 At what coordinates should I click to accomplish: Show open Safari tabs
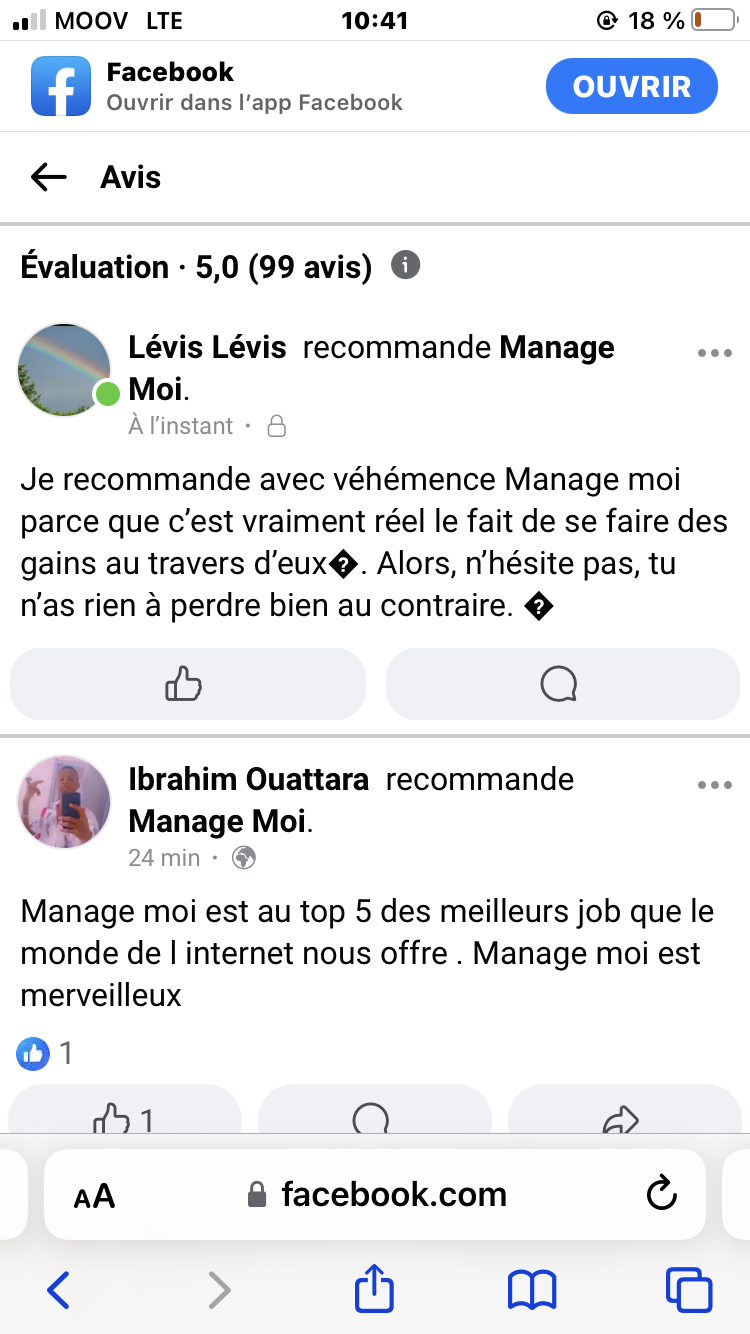coord(689,1290)
